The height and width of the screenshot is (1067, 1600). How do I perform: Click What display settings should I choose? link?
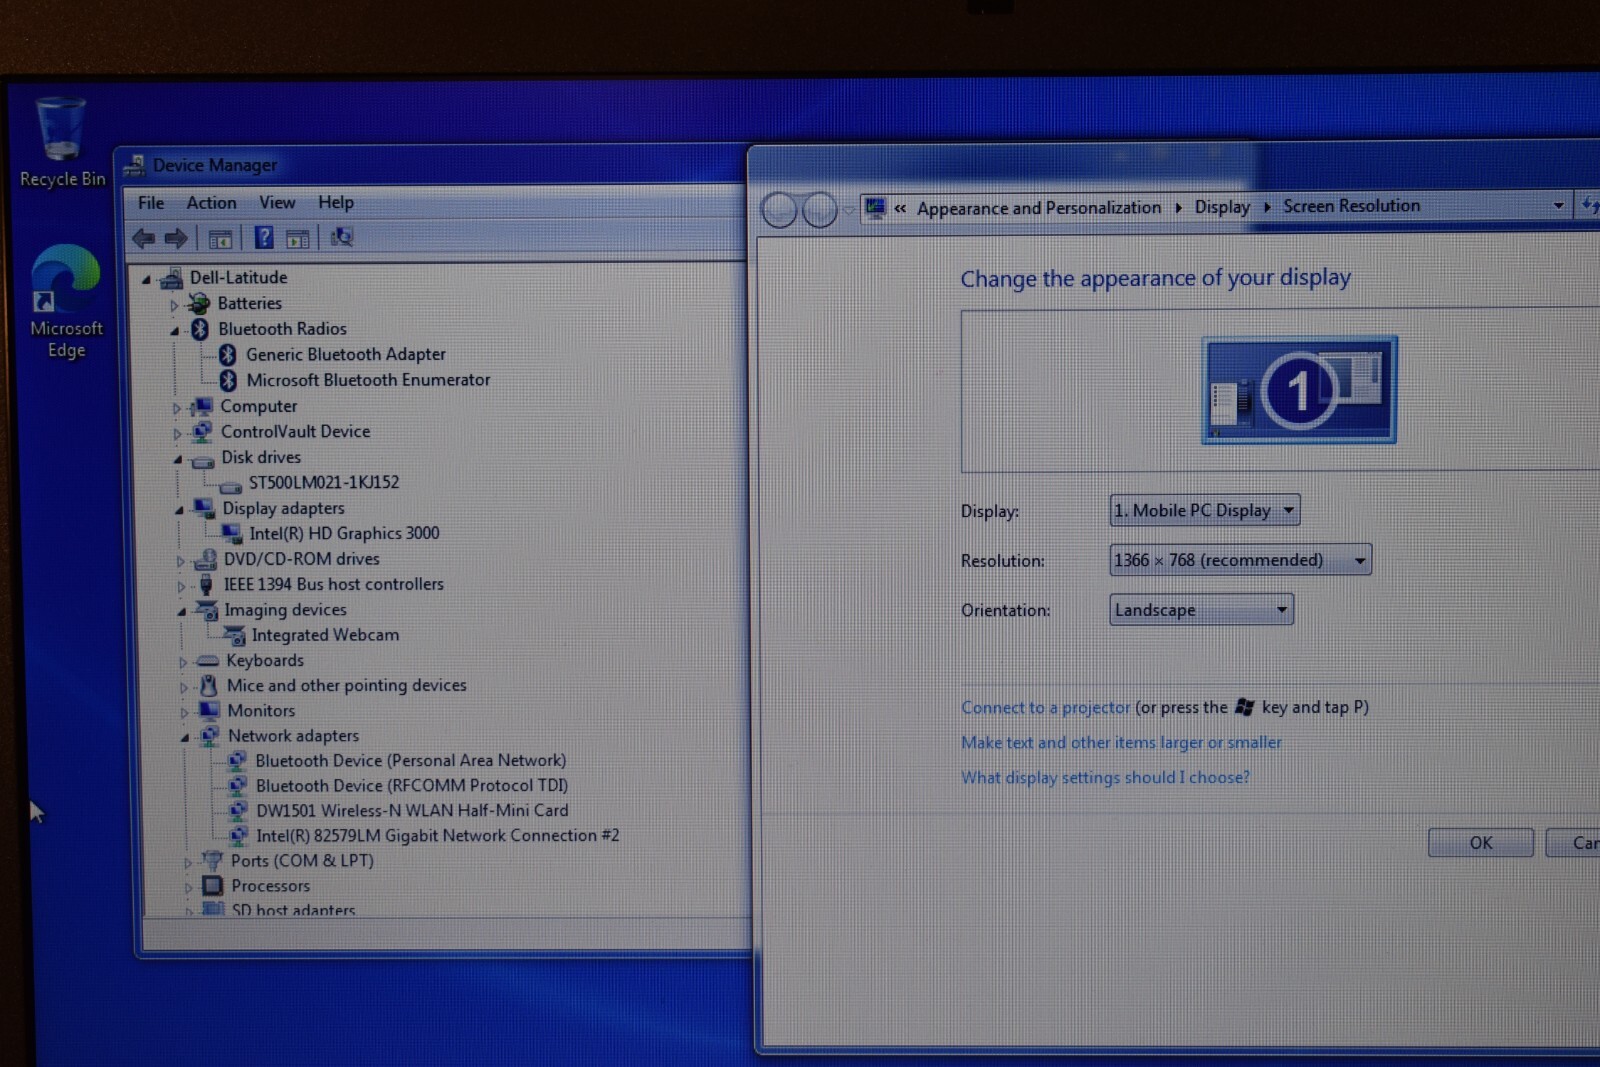click(1105, 778)
